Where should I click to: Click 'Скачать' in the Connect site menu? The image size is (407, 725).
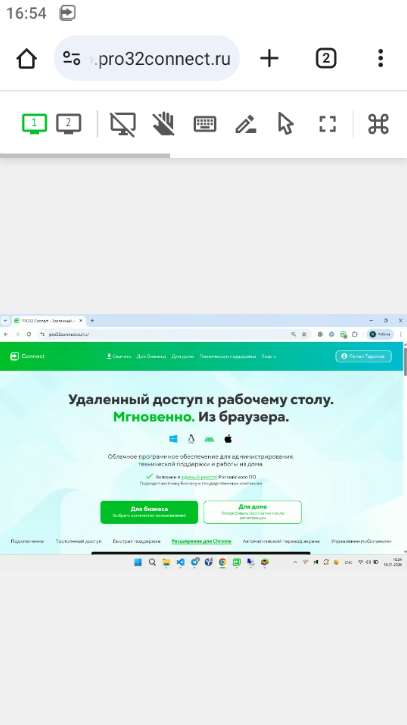click(119, 356)
